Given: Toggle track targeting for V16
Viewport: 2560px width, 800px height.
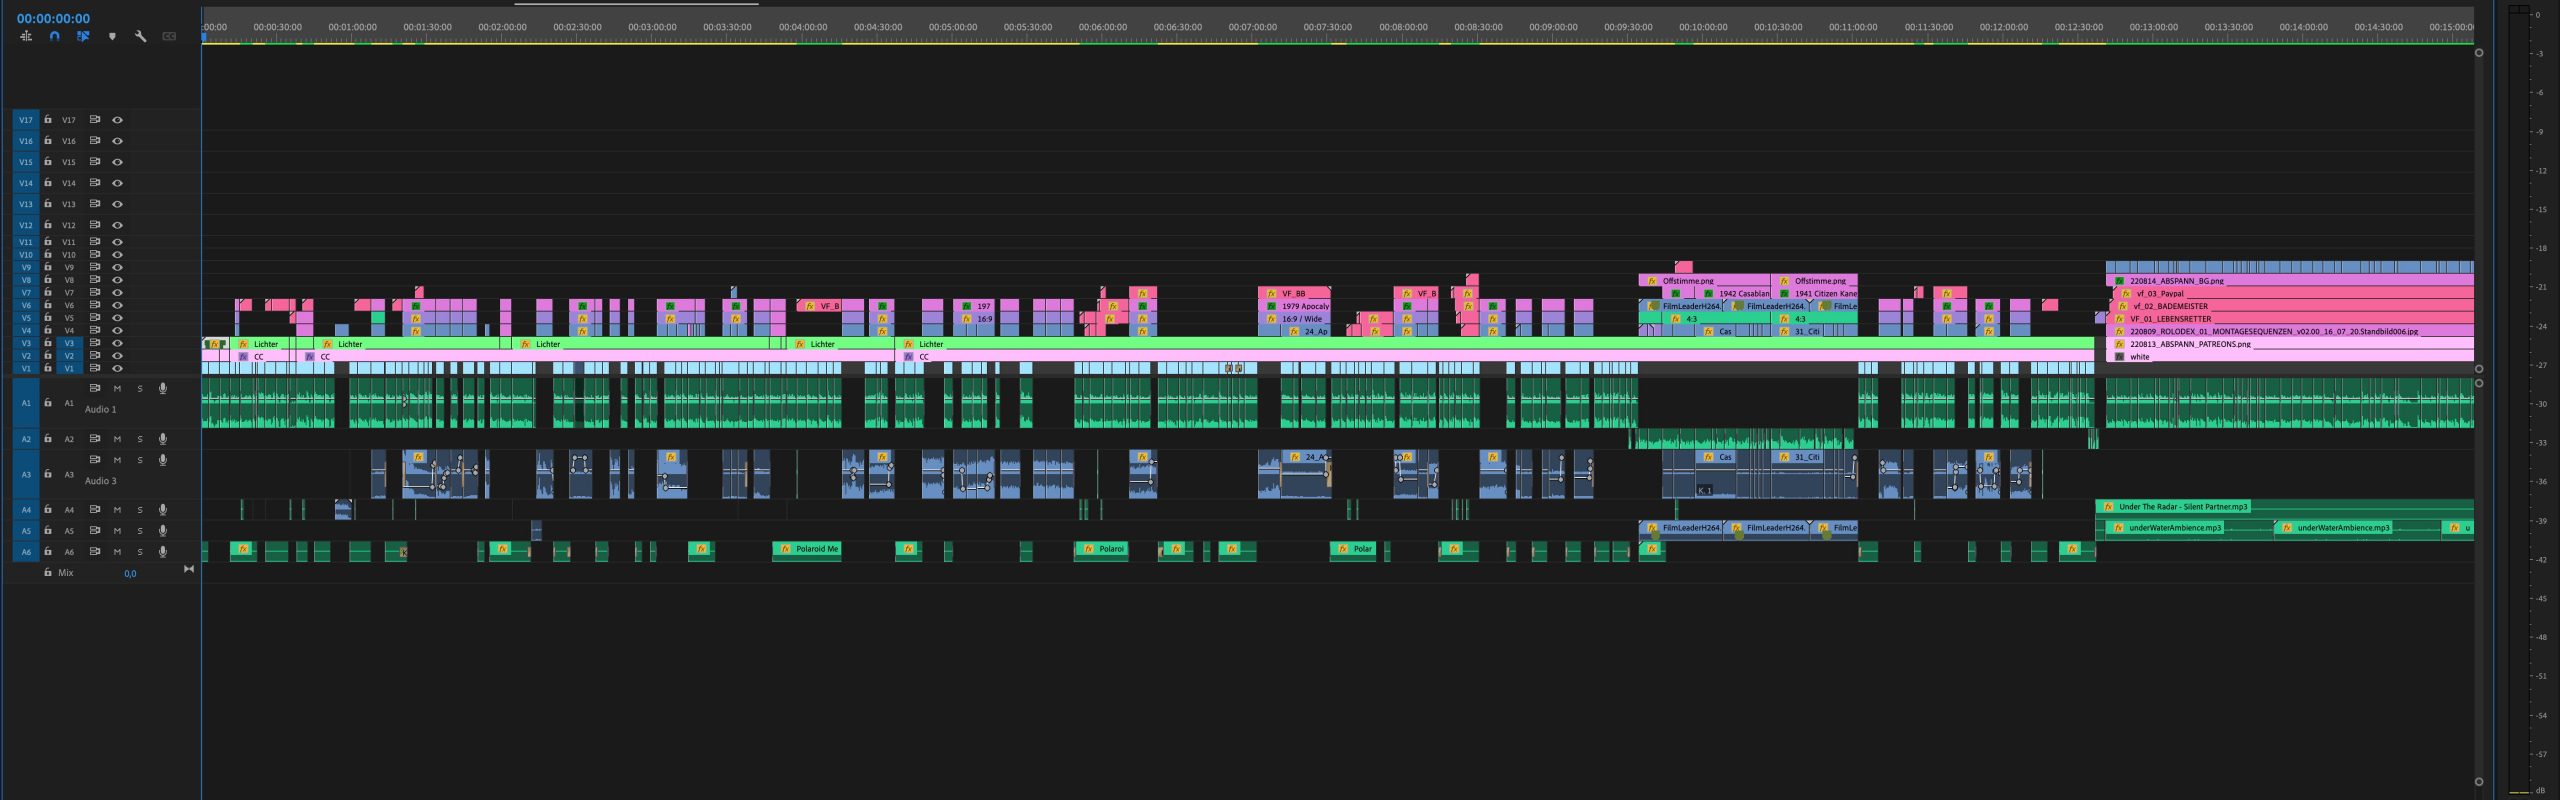Looking at the screenshot, I should (x=69, y=141).
